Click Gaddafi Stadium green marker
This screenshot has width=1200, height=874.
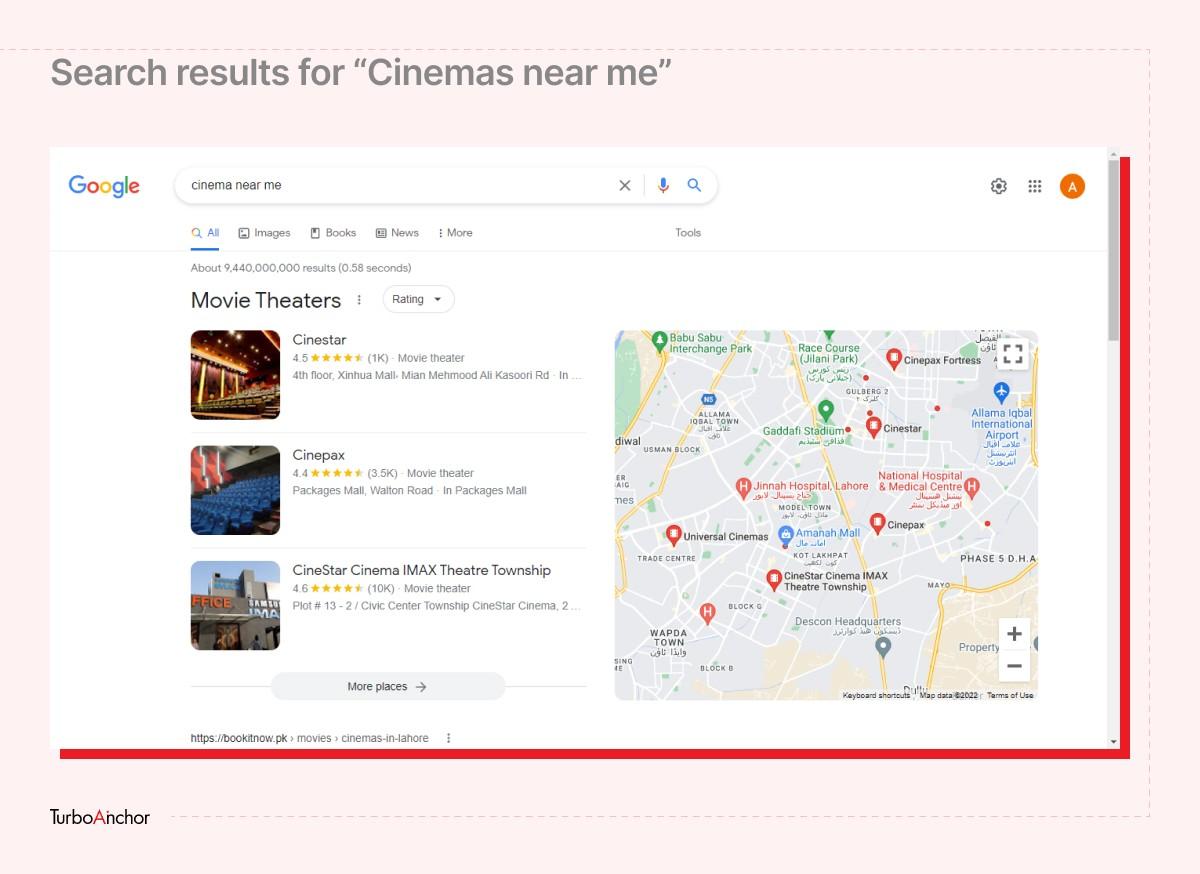coord(825,410)
